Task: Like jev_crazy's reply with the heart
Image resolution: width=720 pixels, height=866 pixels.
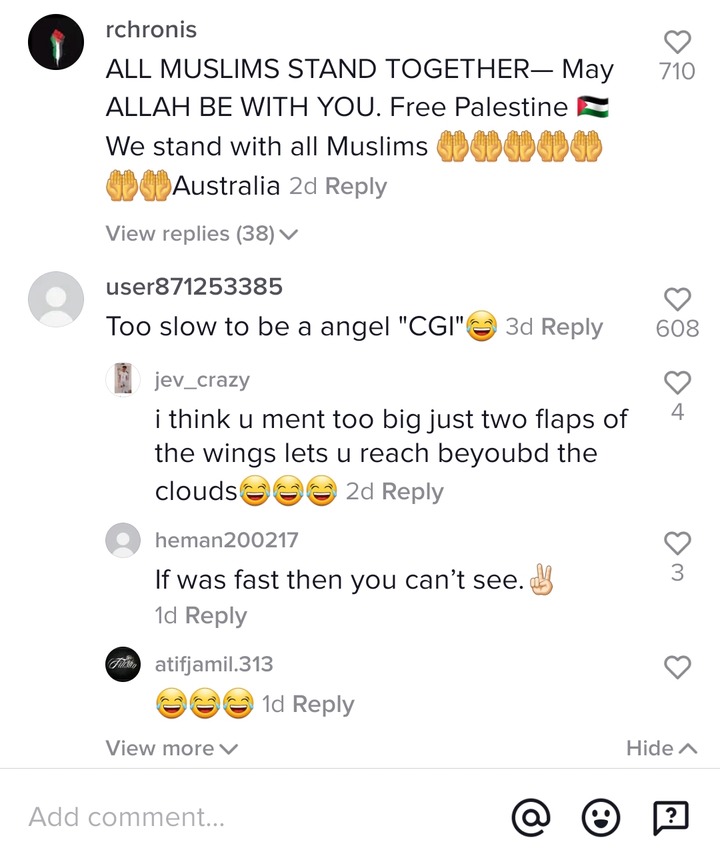Action: tap(677, 382)
